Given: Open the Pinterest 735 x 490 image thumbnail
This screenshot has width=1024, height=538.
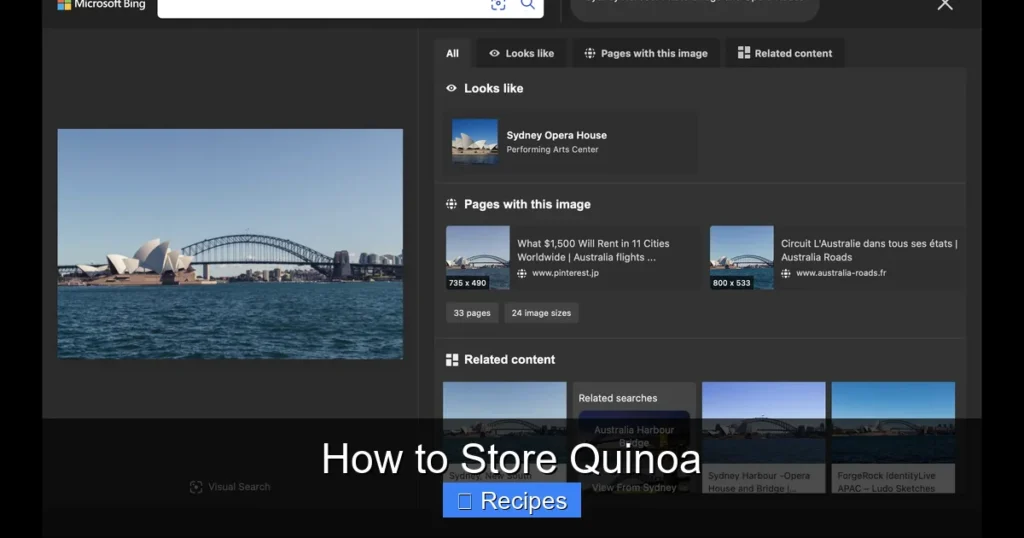Looking at the screenshot, I should tap(478, 258).
